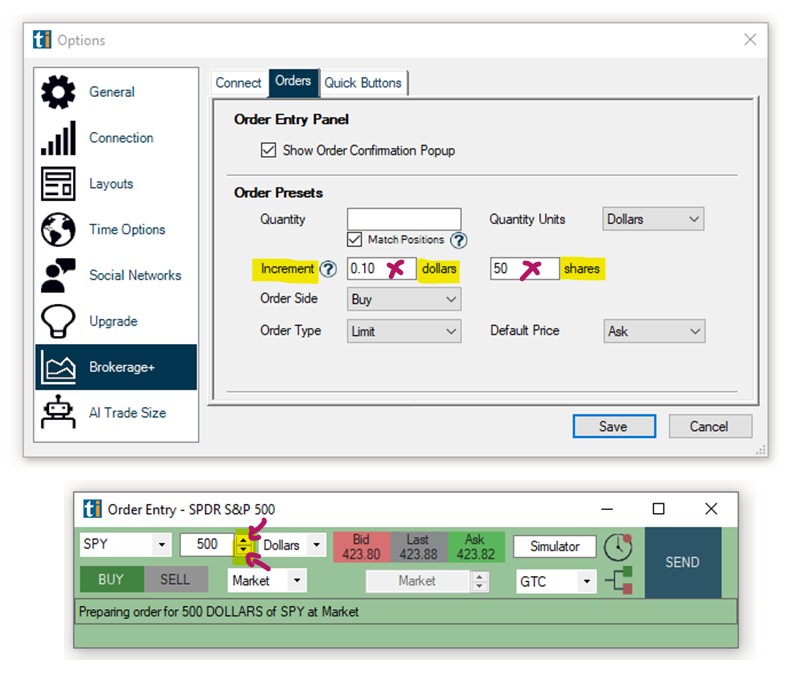The image size is (795, 674).
Task: Open General settings gear icon
Action: click(x=58, y=92)
